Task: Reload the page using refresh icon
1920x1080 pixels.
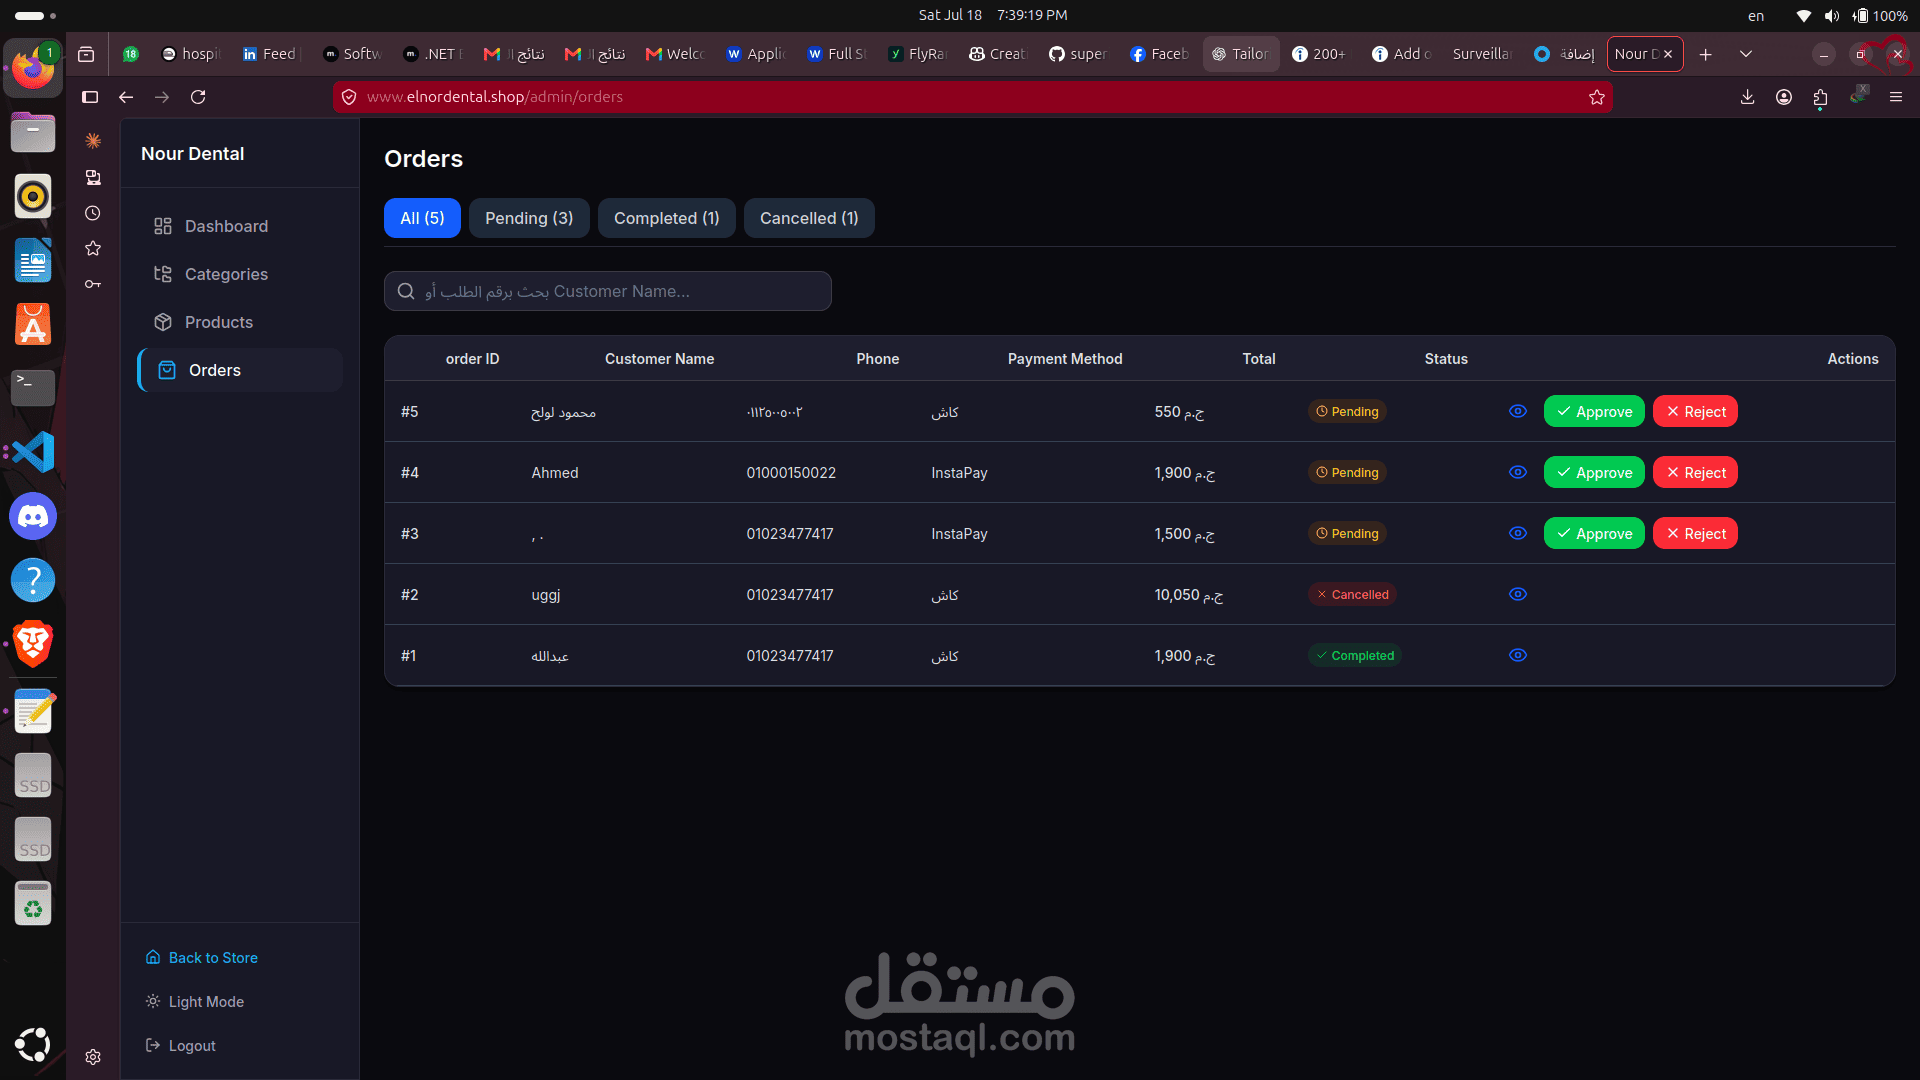Action: click(x=198, y=97)
